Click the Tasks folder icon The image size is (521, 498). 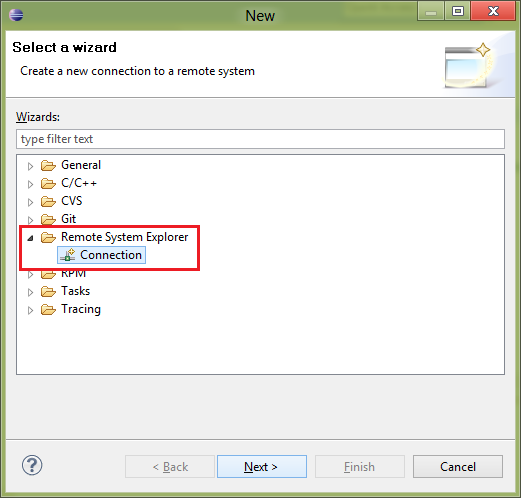pyautogui.click(x=48, y=291)
